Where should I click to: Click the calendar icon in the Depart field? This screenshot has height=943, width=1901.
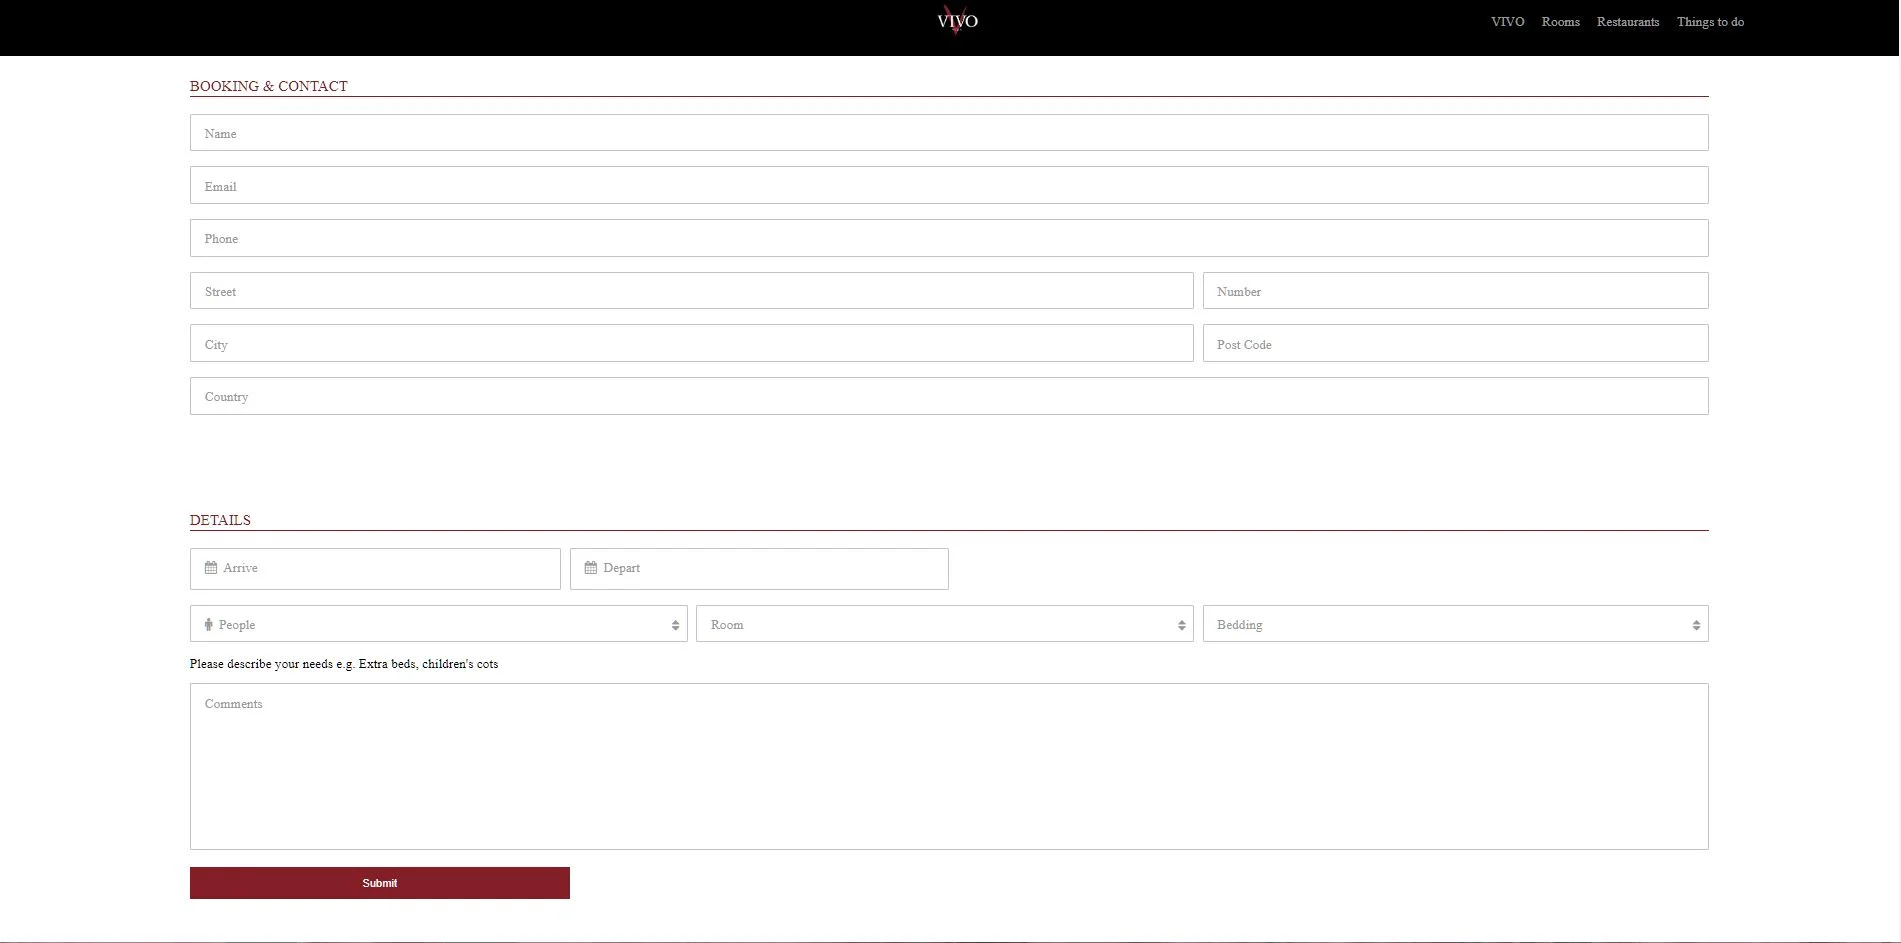coord(590,567)
